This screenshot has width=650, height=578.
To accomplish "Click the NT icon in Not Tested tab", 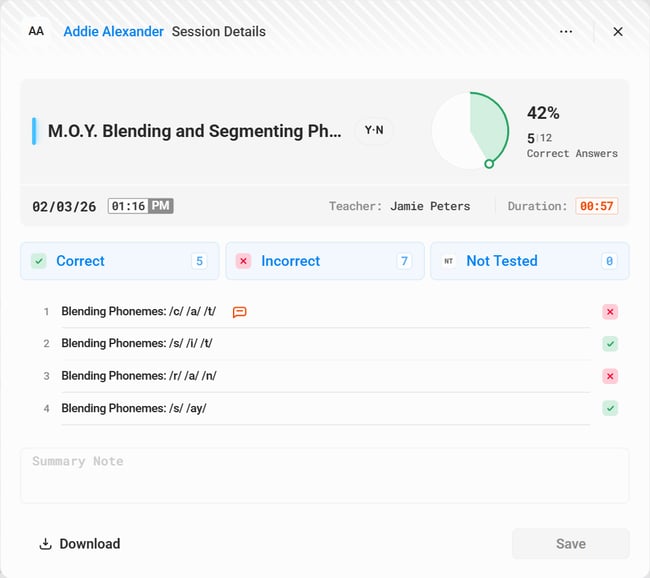I will [x=448, y=261].
